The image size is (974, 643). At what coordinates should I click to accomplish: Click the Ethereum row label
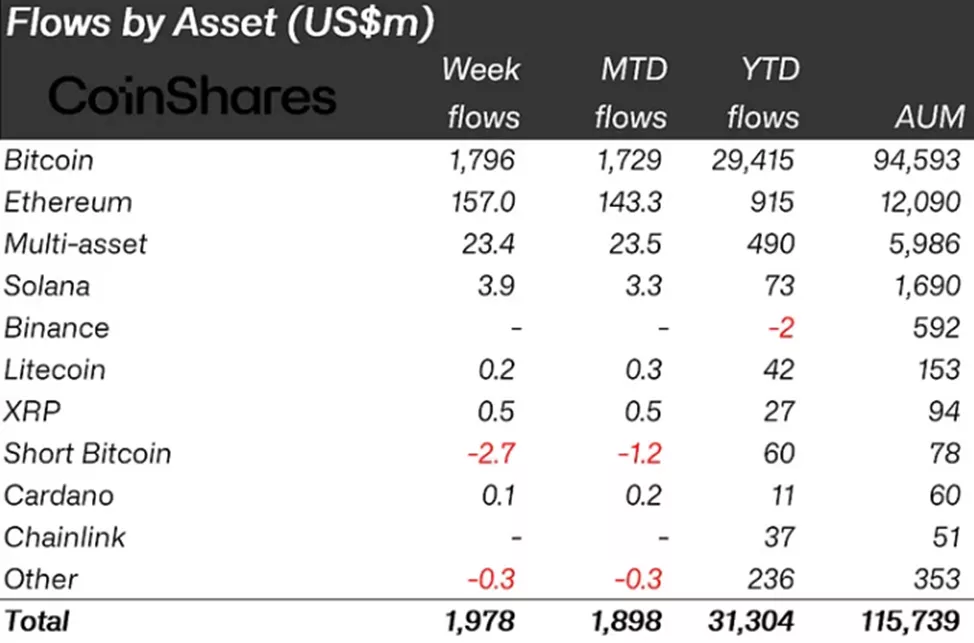[68, 202]
